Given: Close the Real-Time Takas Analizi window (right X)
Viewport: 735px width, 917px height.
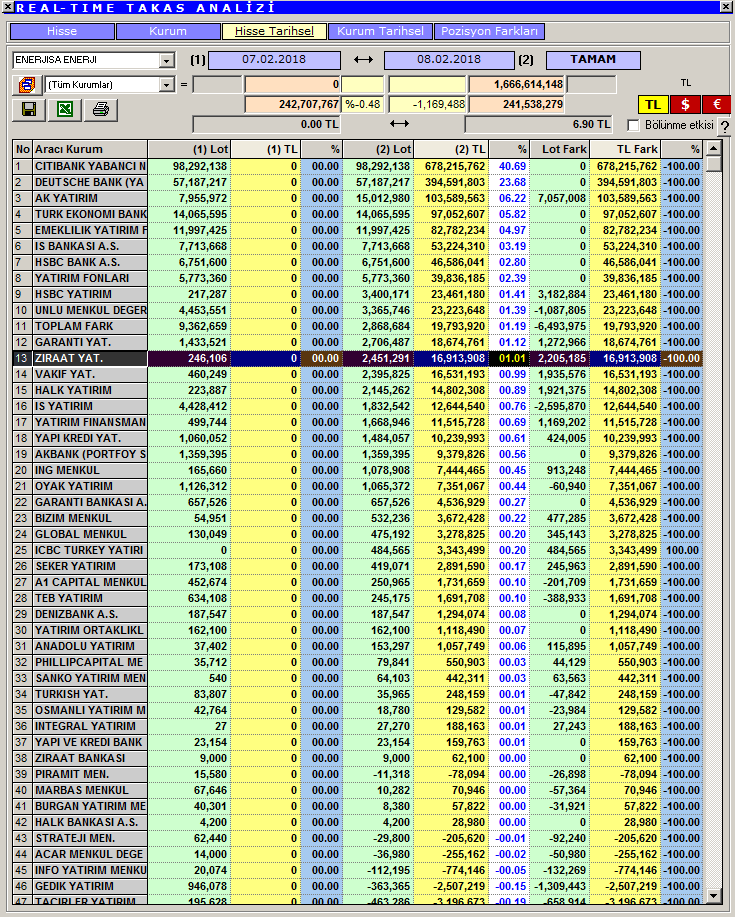Looking at the screenshot, I should pyautogui.click(x=728, y=7).
